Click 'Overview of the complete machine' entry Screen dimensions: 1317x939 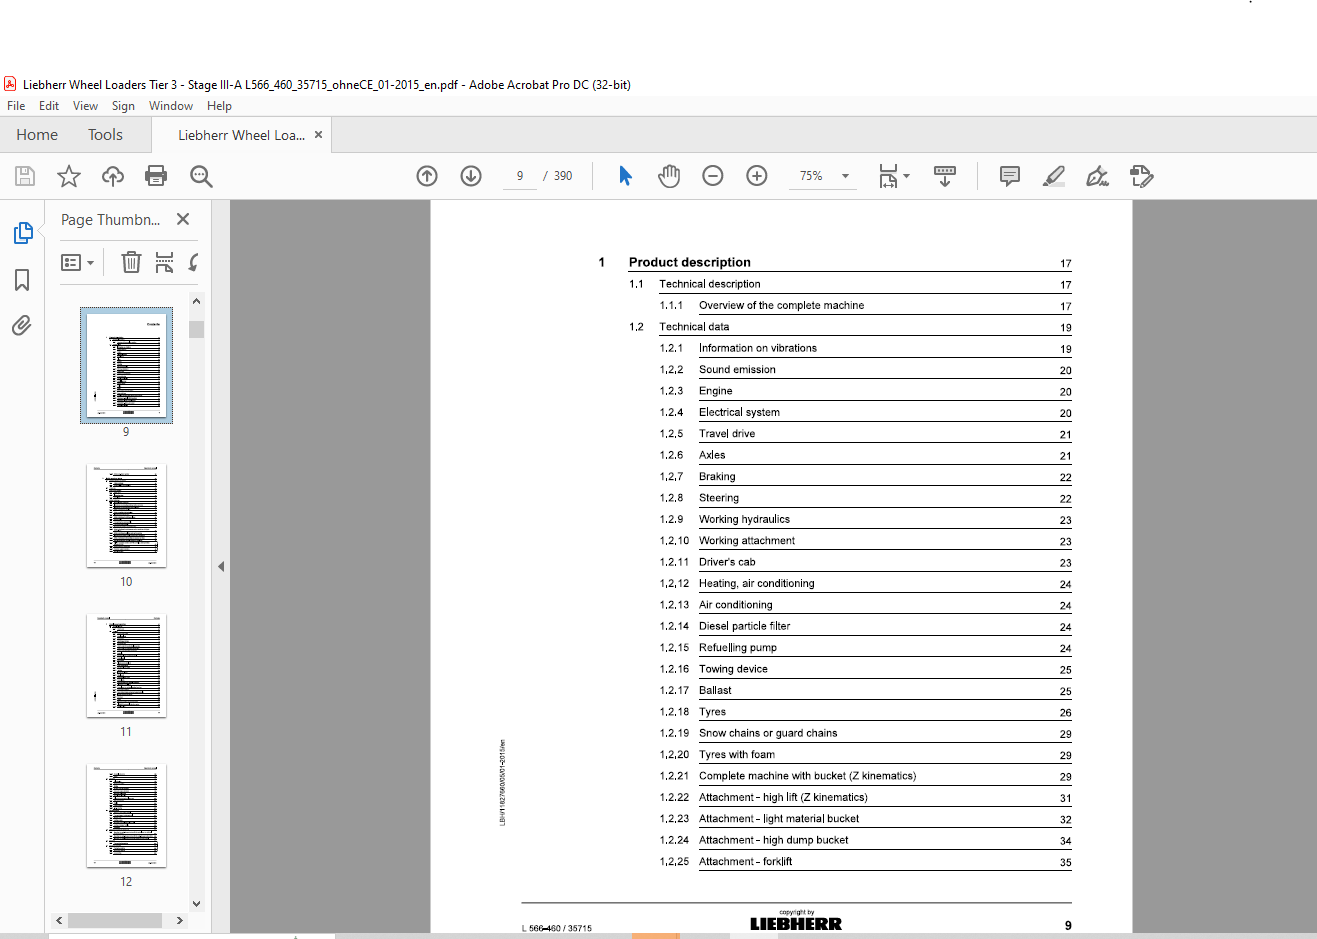(781, 305)
